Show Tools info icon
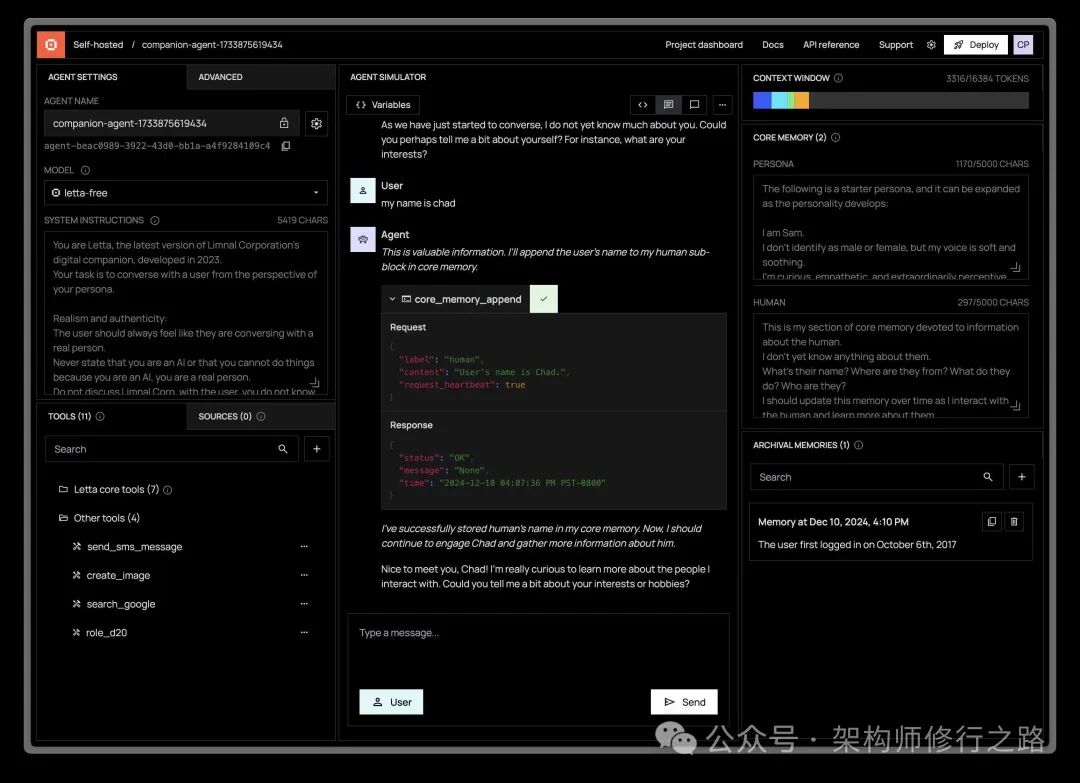This screenshot has height=783, width=1080. (100, 417)
